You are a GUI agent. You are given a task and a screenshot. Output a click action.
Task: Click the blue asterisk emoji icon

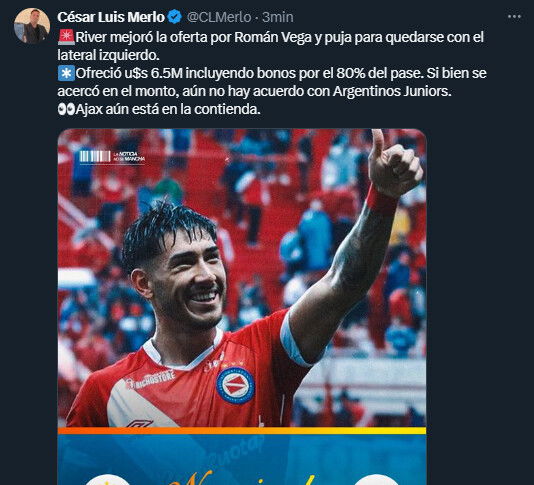pos(66,73)
